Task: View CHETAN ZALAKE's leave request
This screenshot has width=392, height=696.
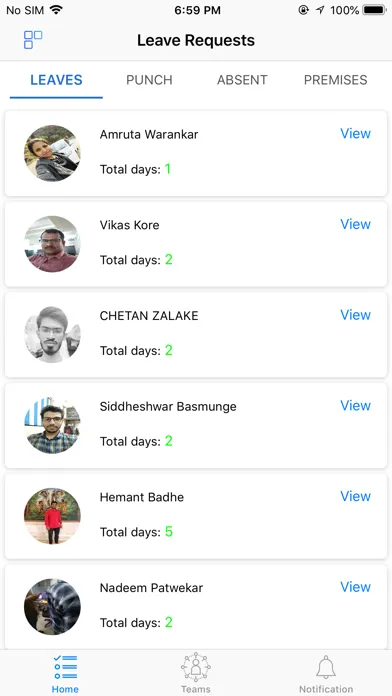Action: 356,315
